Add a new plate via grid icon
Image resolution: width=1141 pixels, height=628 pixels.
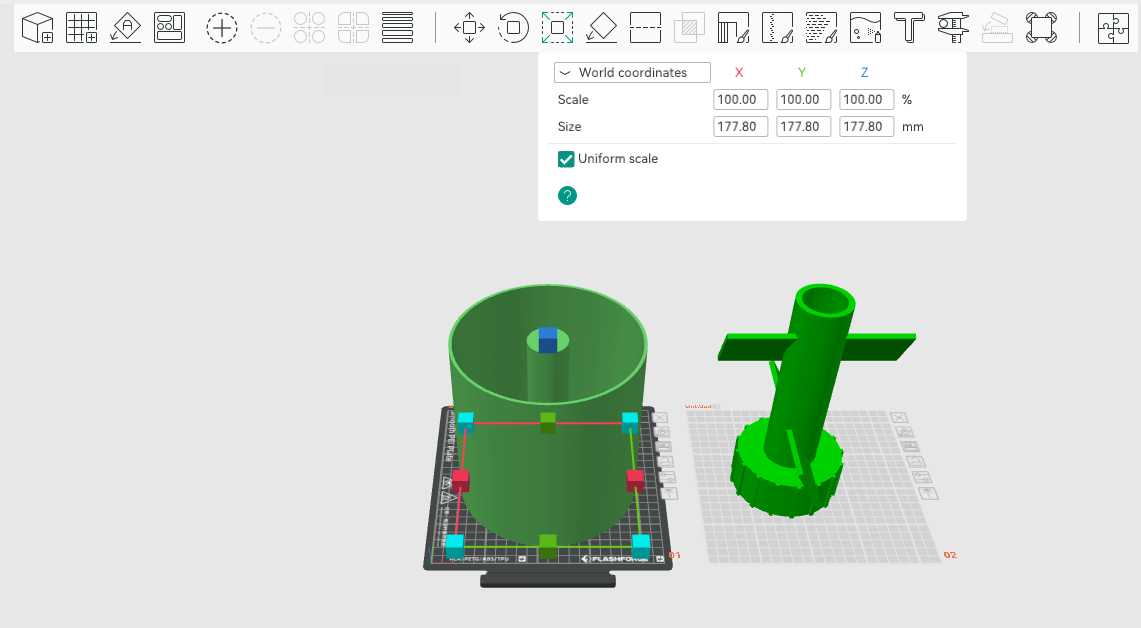[x=82, y=28]
